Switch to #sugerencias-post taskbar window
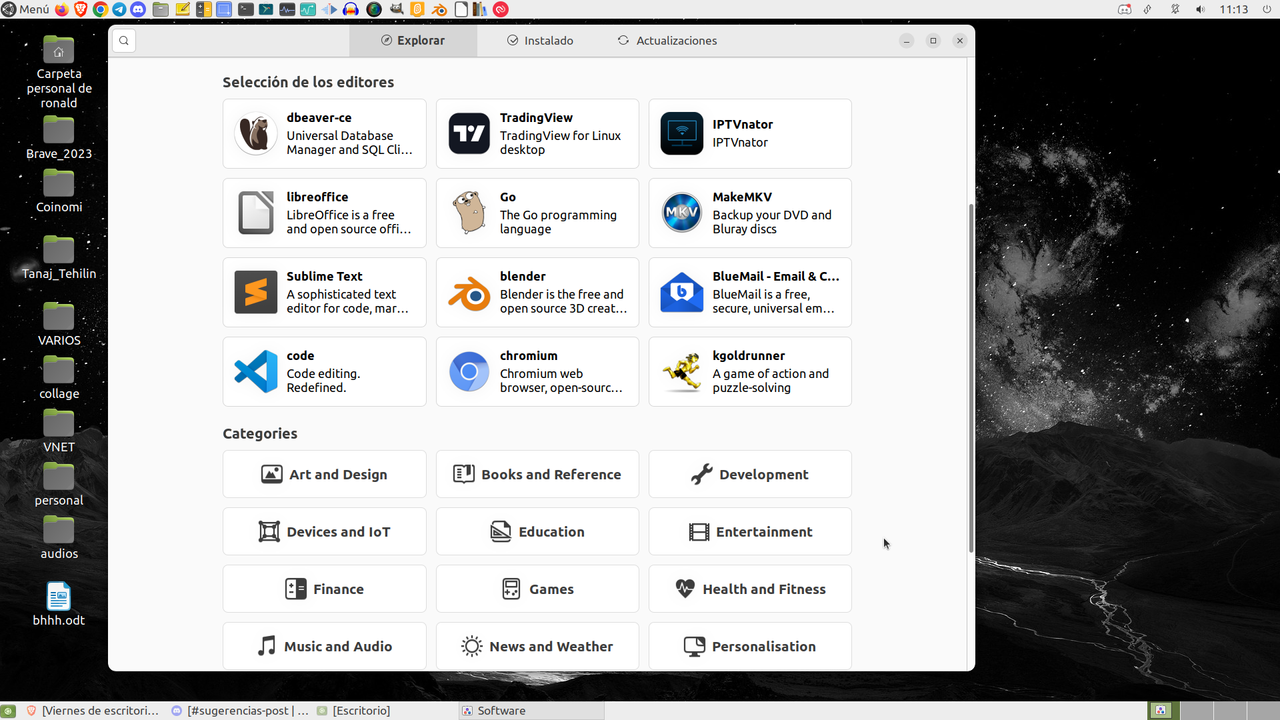 240,711
